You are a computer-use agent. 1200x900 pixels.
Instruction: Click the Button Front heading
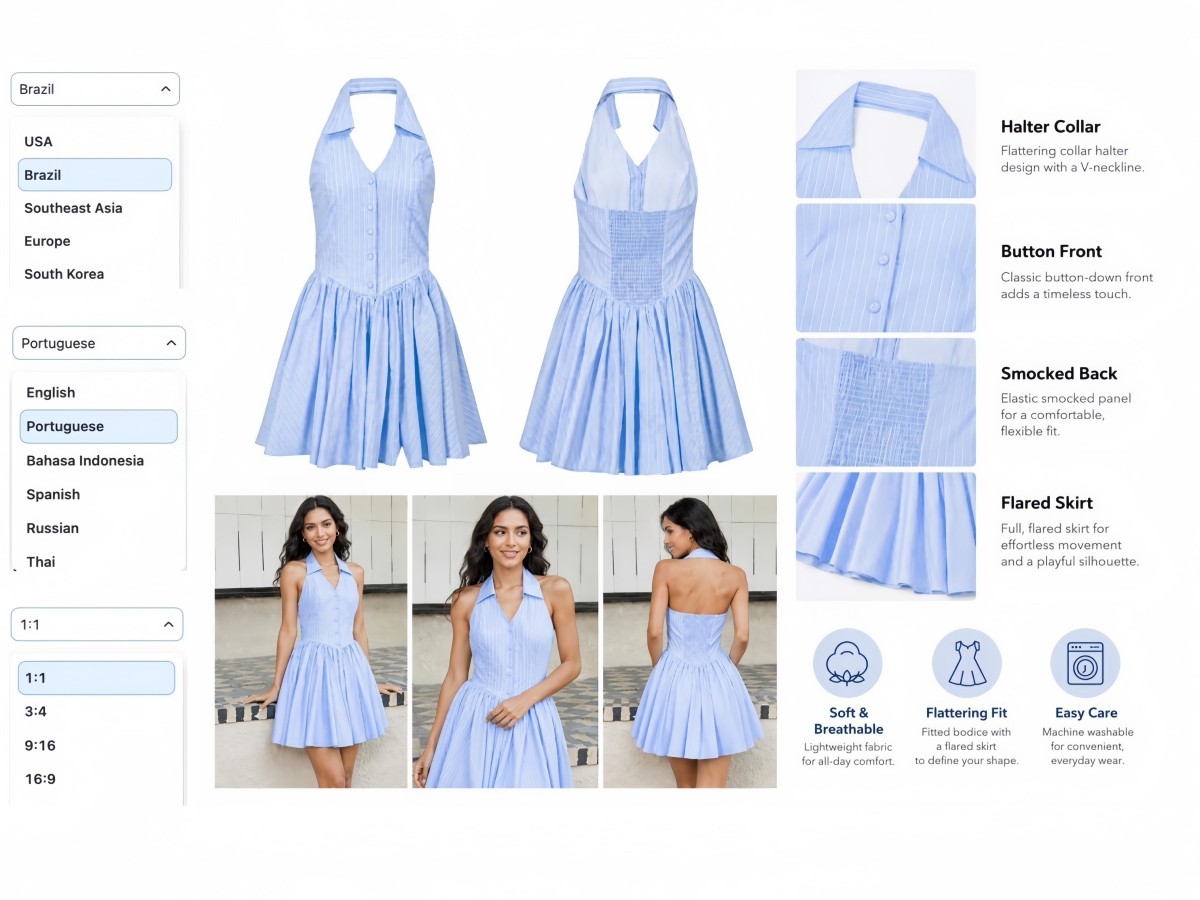(1051, 251)
